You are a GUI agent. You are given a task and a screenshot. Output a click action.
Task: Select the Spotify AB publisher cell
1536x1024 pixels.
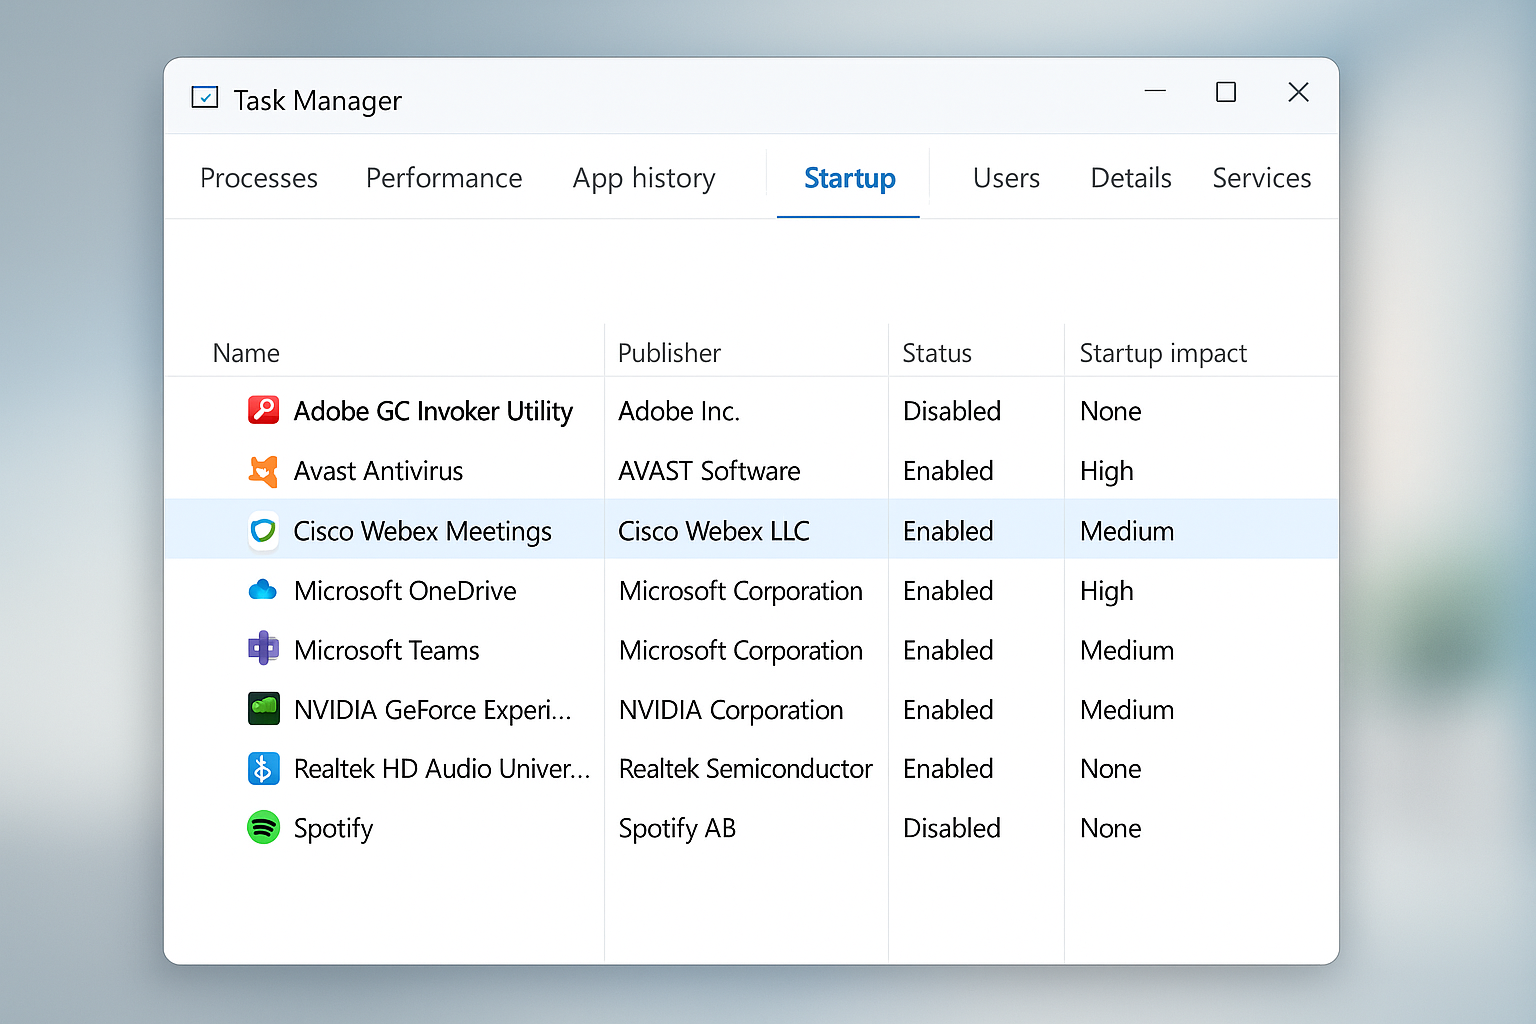[677, 828]
